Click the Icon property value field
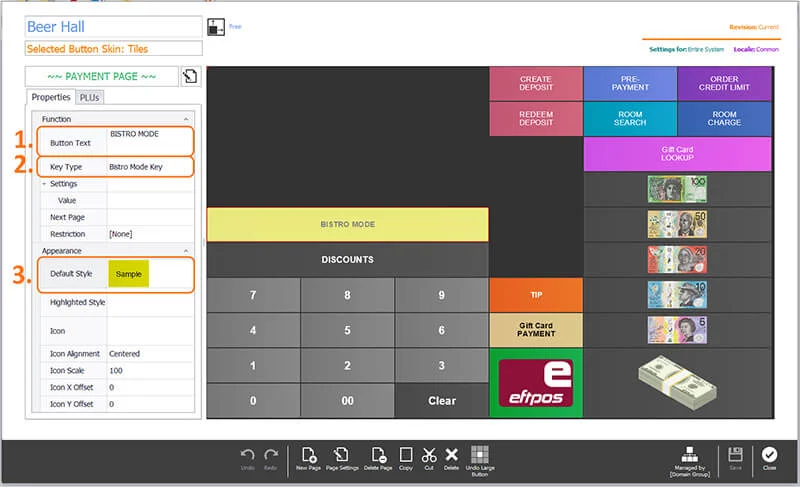Screen dimensions: 800x487 tap(151, 331)
